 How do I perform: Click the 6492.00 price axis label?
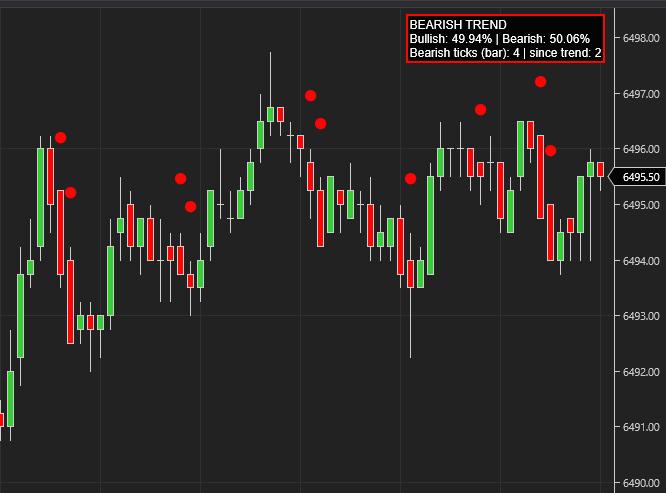pos(641,372)
